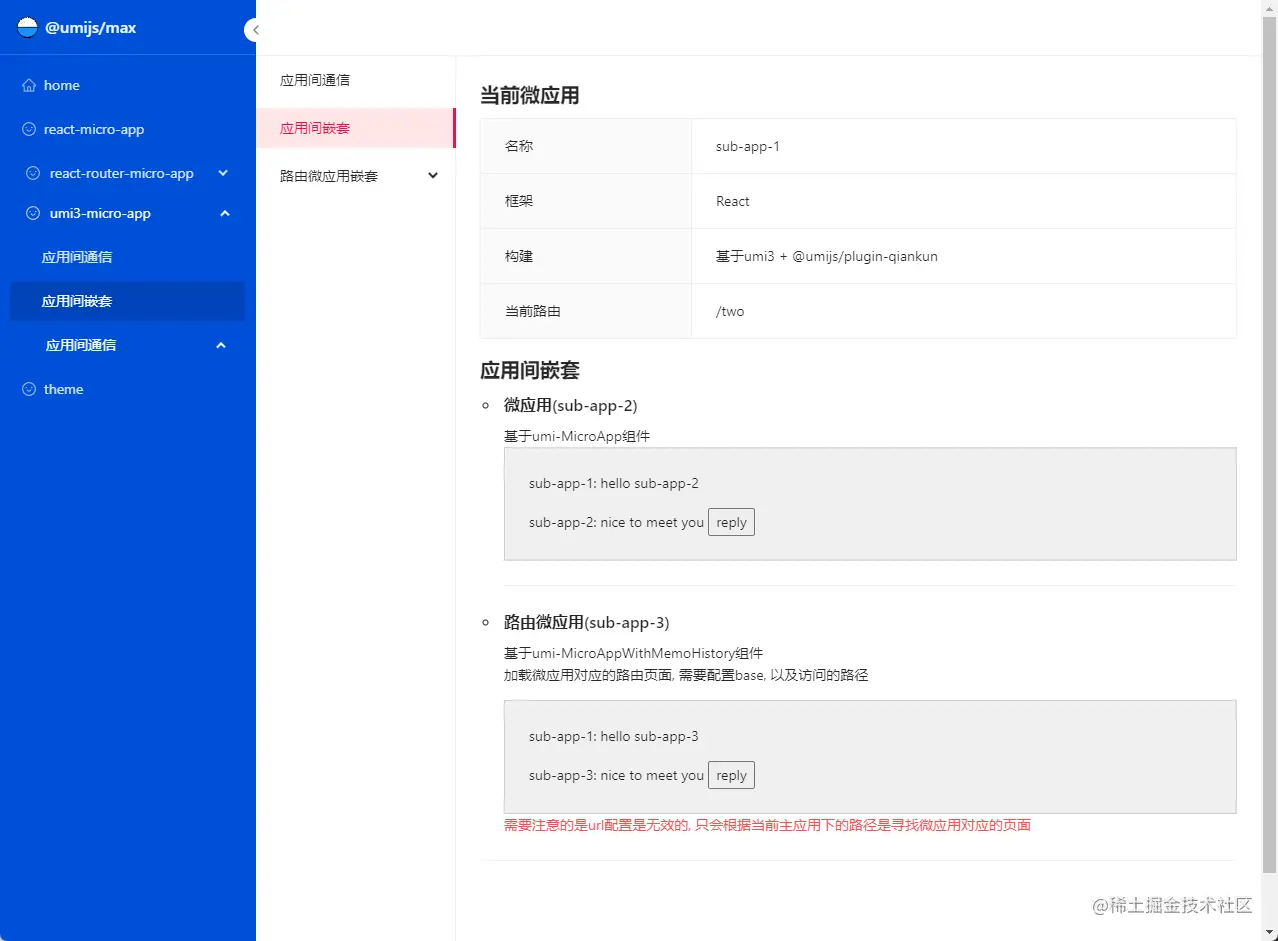The height and width of the screenshot is (941, 1278).
Task: Click the red warning text about url configuration
Action: click(x=765, y=824)
